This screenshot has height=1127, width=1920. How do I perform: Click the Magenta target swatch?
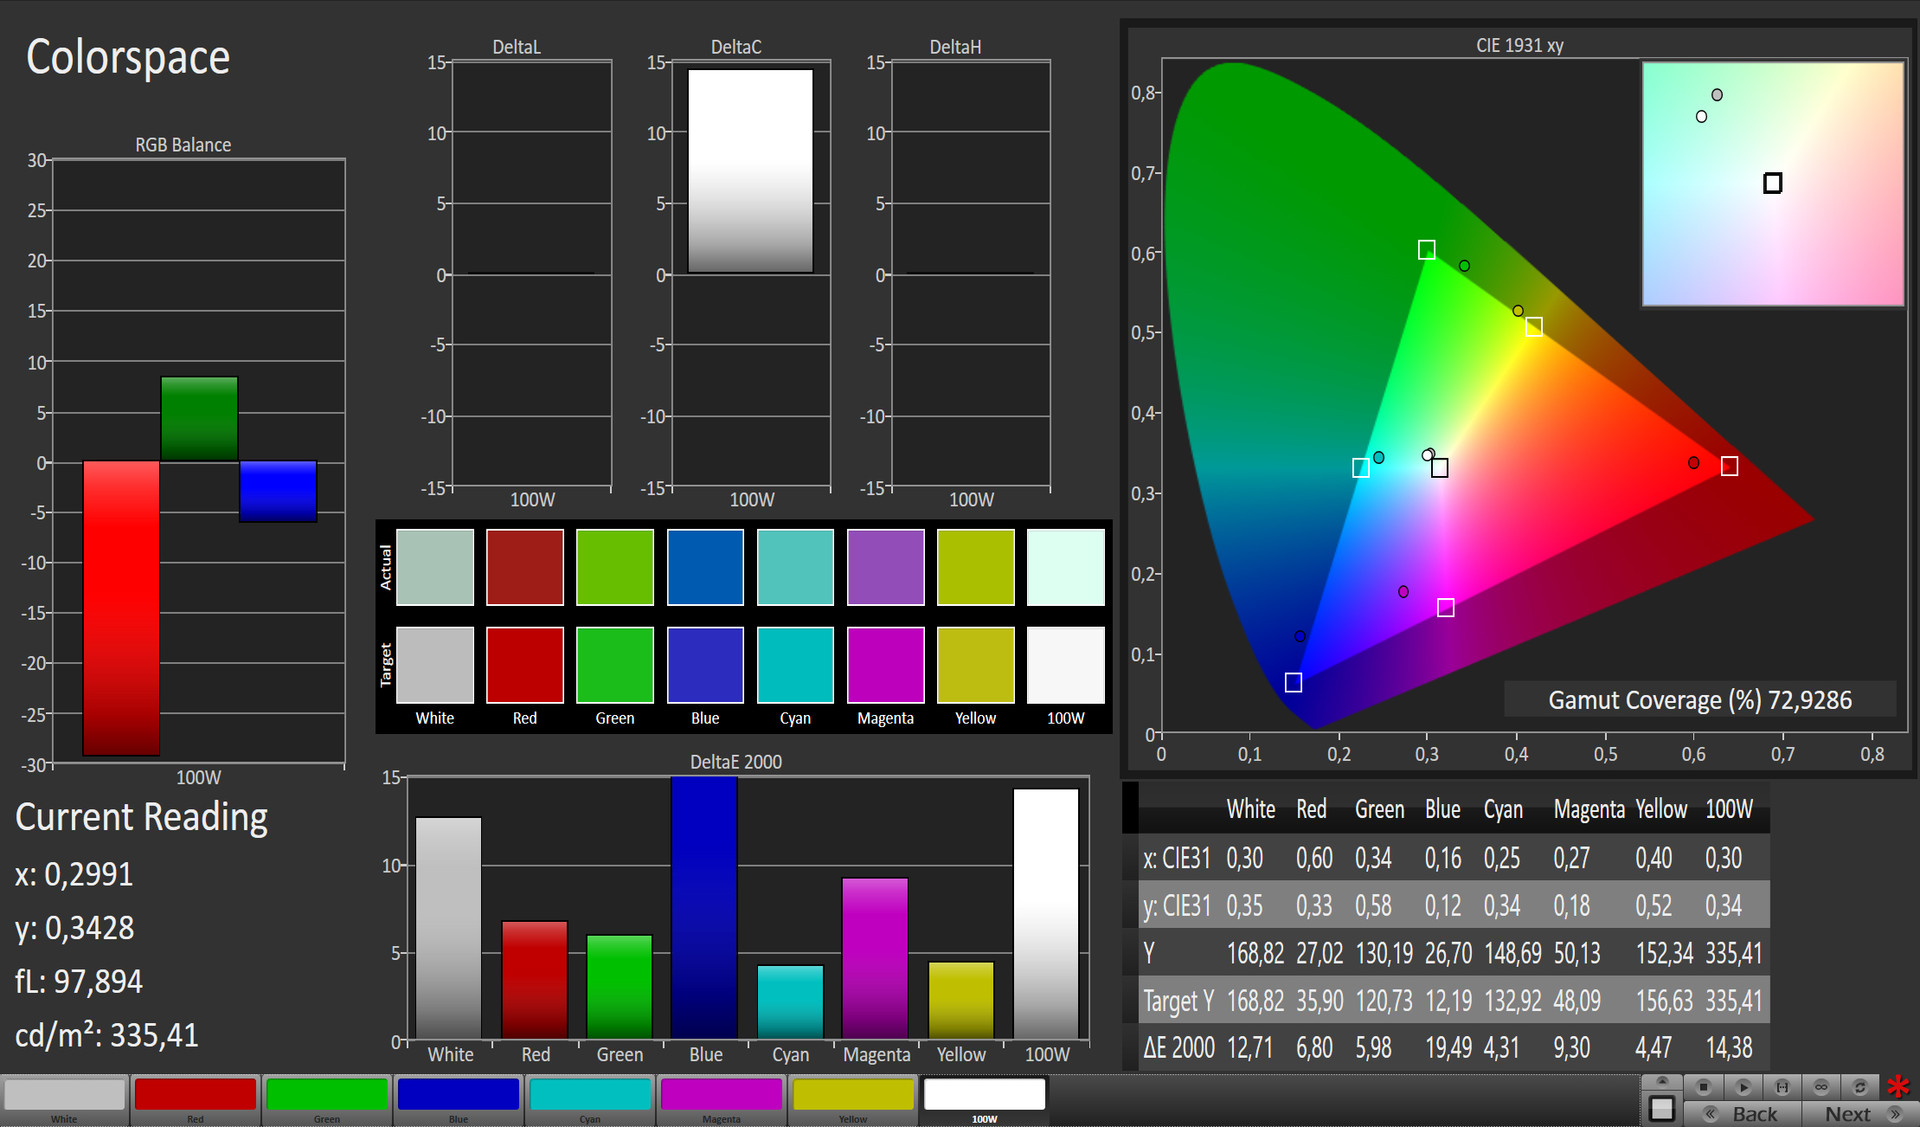tap(885, 665)
